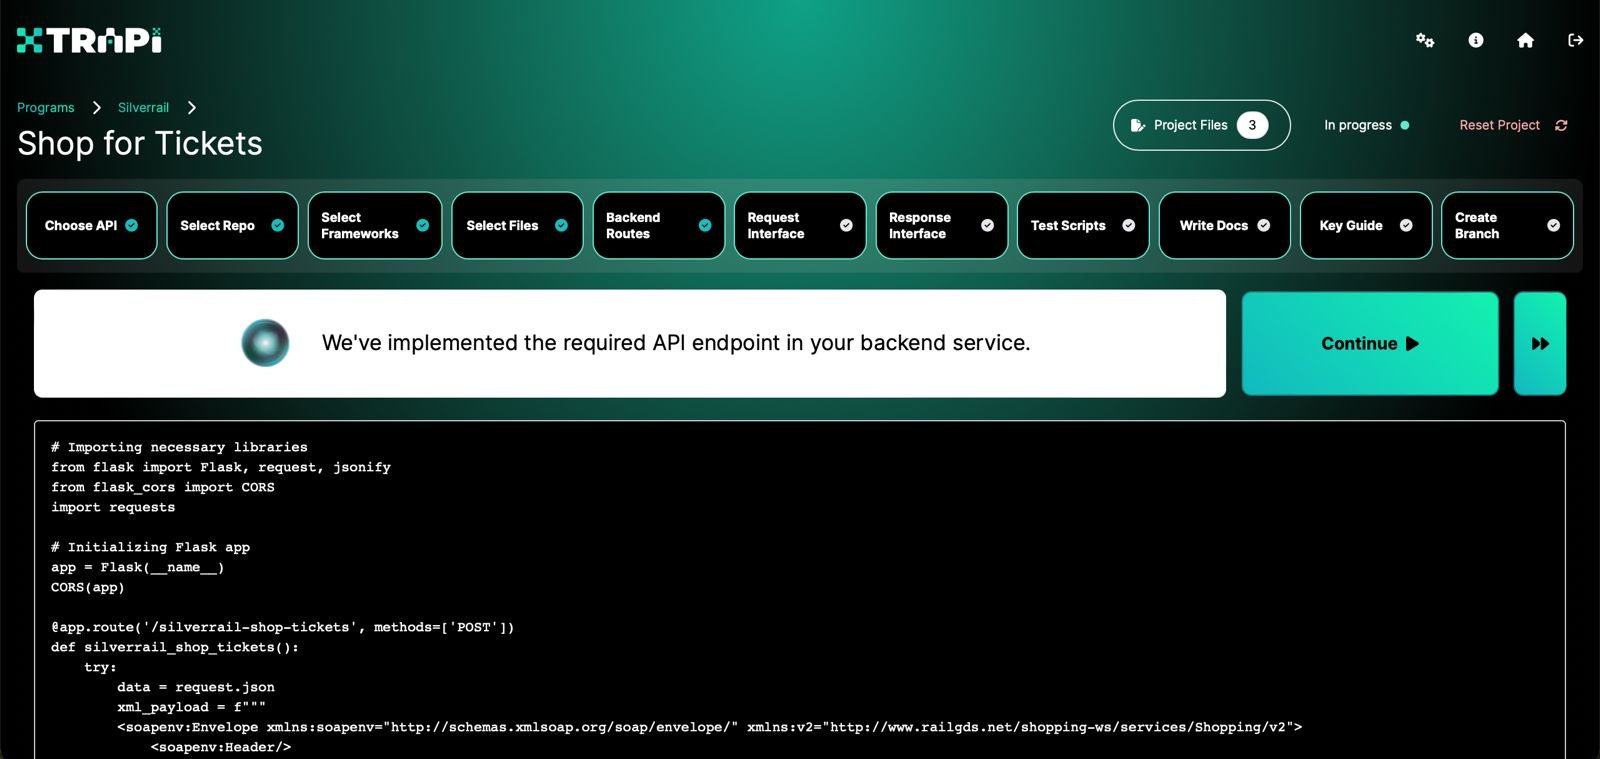Click the Reset Project link
1600x759 pixels.
point(1499,125)
